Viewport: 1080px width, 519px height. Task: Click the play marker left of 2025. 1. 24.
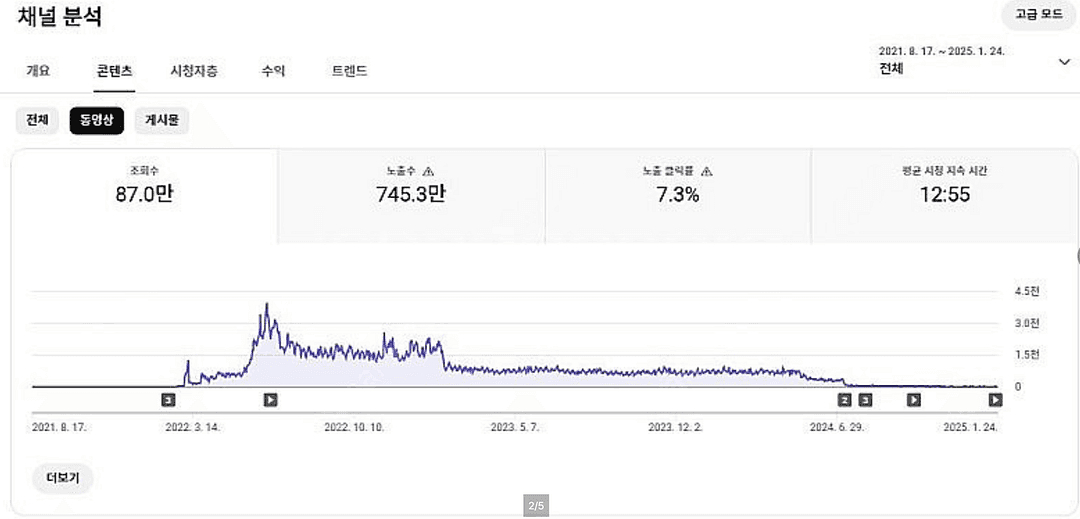pyautogui.click(x=913, y=400)
